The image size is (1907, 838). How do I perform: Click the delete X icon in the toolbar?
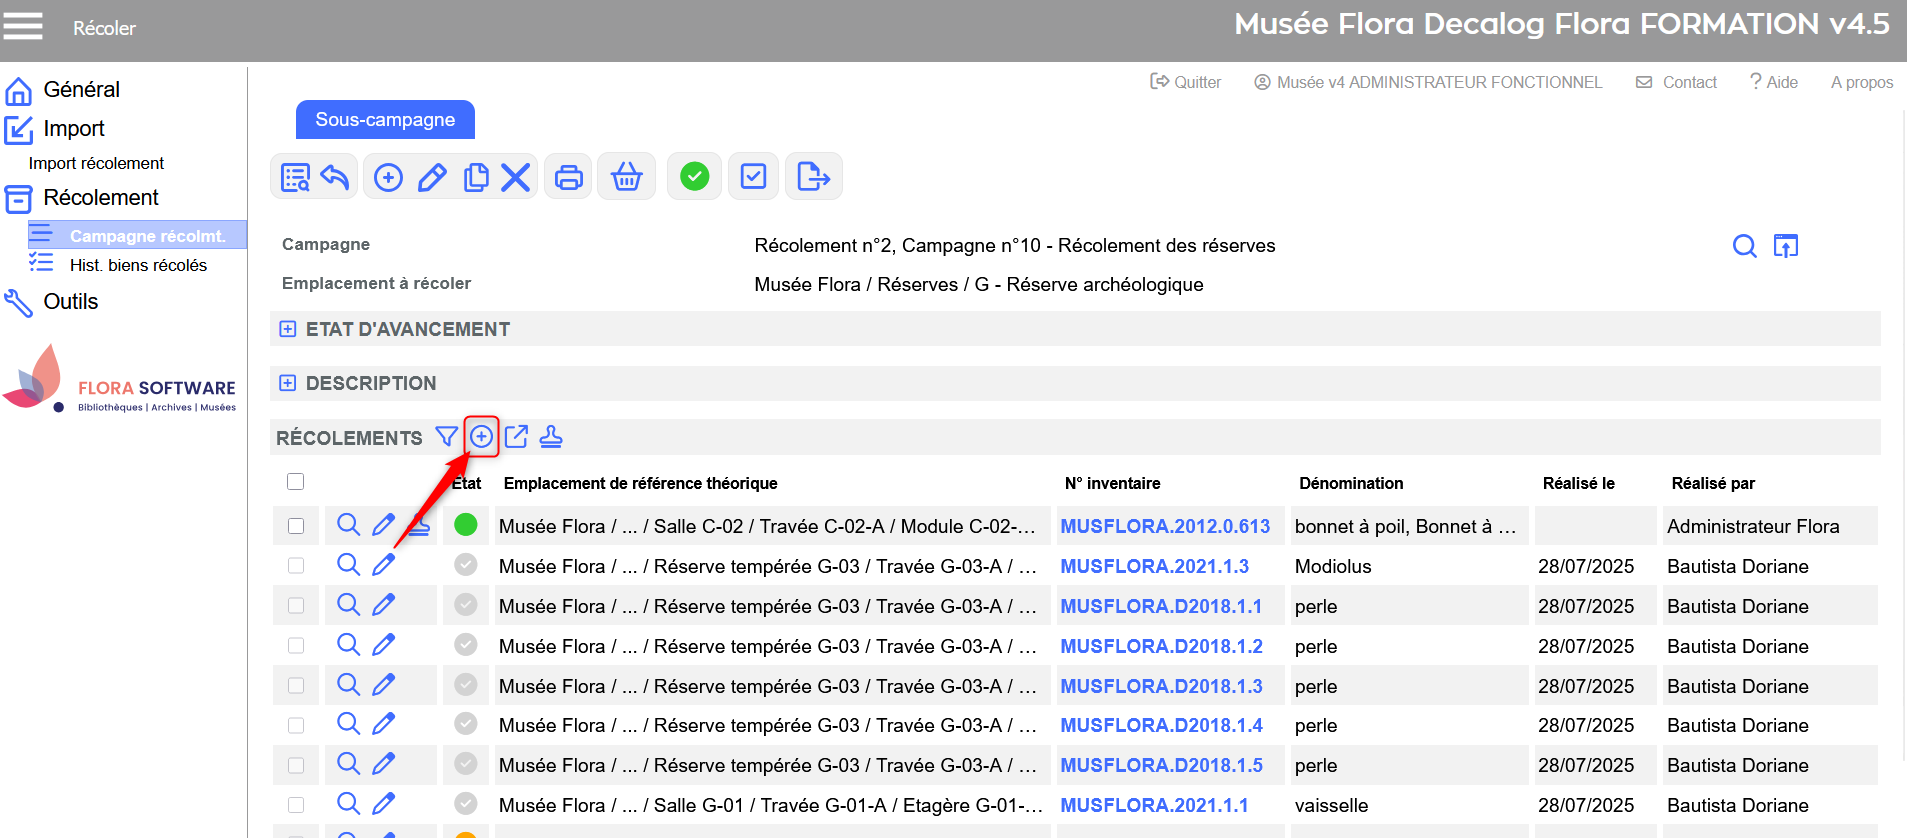[x=515, y=178]
